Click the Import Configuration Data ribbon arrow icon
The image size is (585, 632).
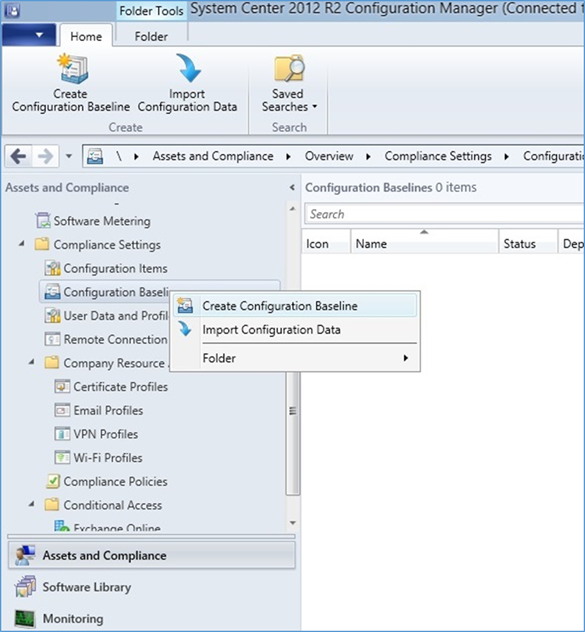[x=188, y=68]
